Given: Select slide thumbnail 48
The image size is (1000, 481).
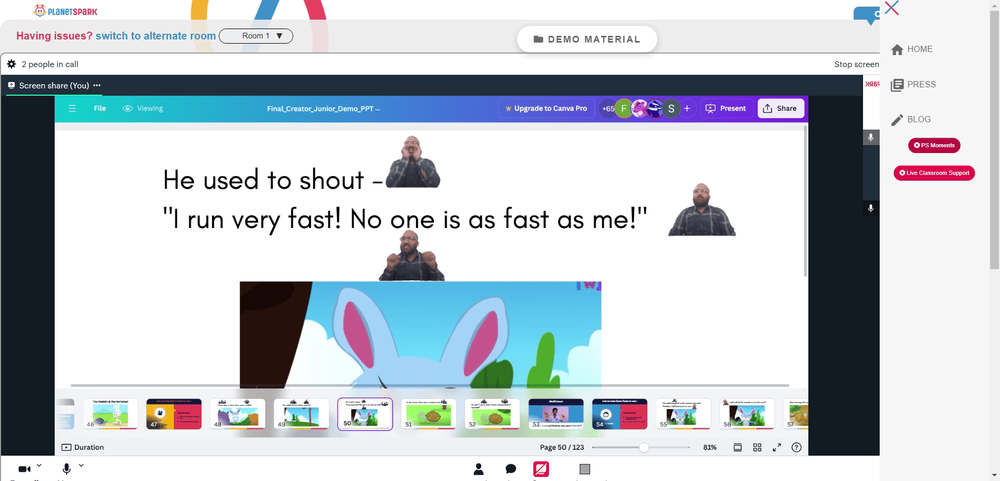Looking at the screenshot, I should point(238,414).
